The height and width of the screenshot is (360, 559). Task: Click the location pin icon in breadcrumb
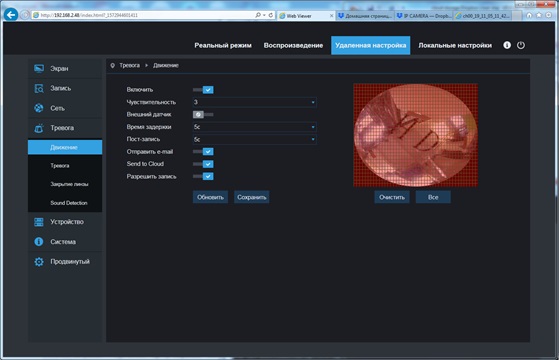coord(113,66)
